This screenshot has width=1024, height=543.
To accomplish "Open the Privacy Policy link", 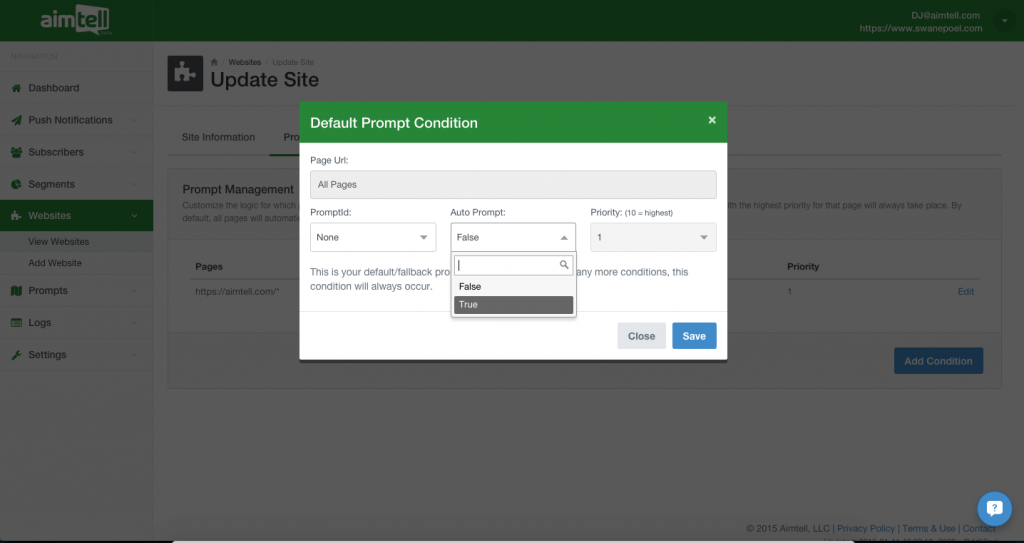I will [x=866, y=528].
